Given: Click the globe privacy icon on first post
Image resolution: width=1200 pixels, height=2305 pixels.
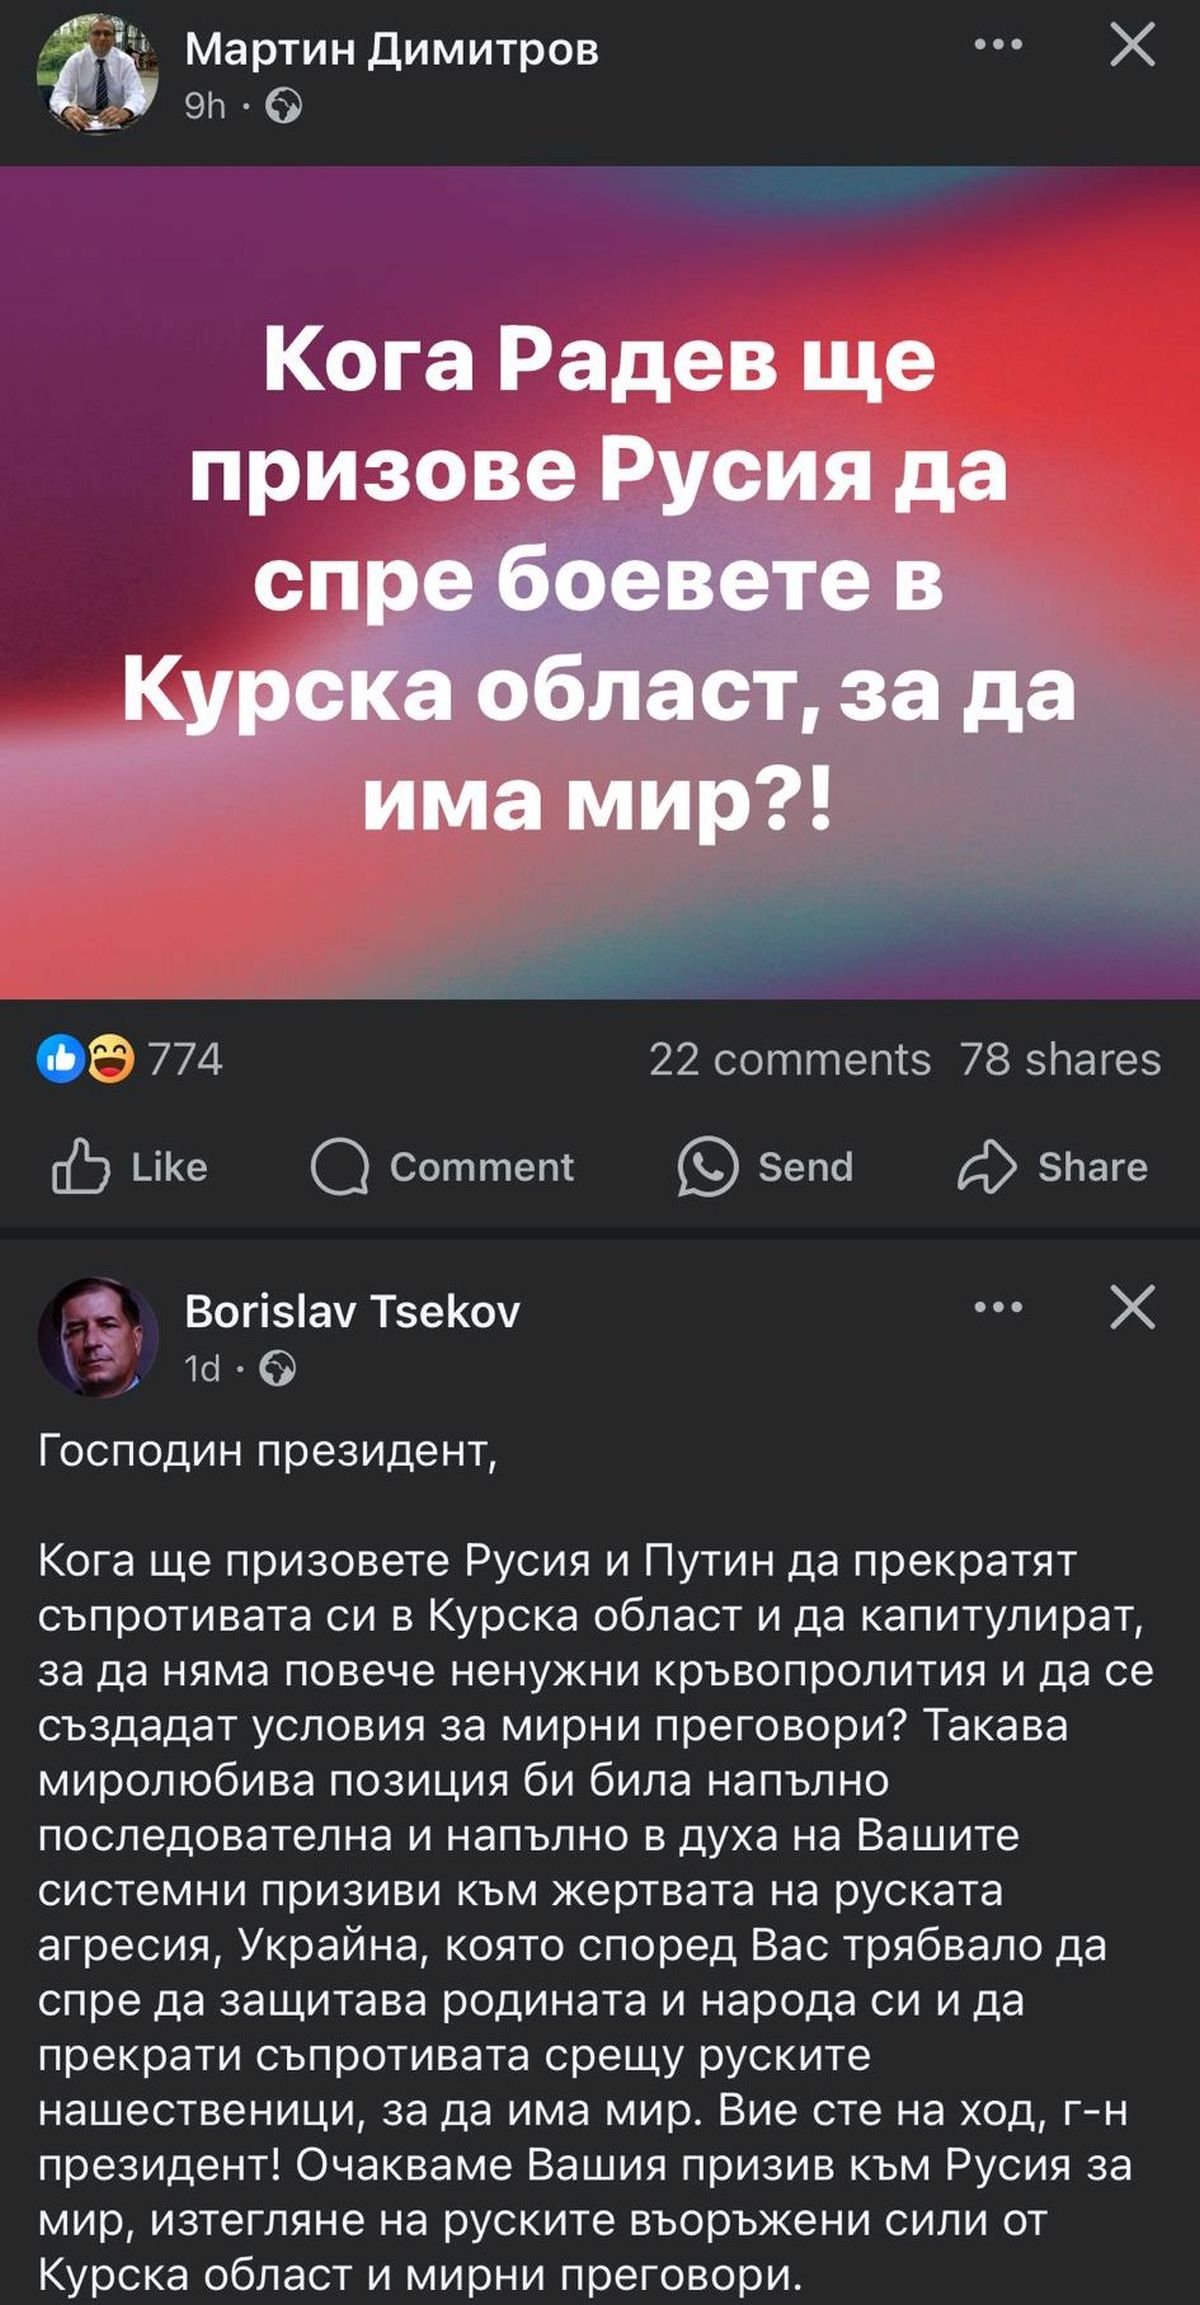Looking at the screenshot, I should 283,106.
